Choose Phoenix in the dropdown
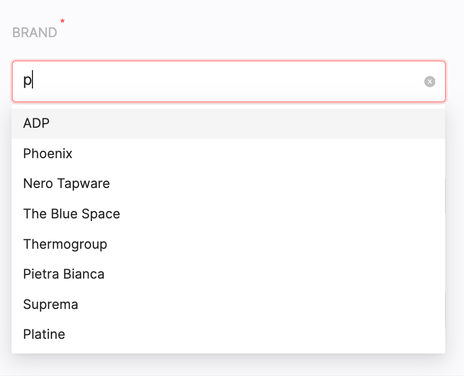The width and height of the screenshot is (464, 376). point(228,154)
